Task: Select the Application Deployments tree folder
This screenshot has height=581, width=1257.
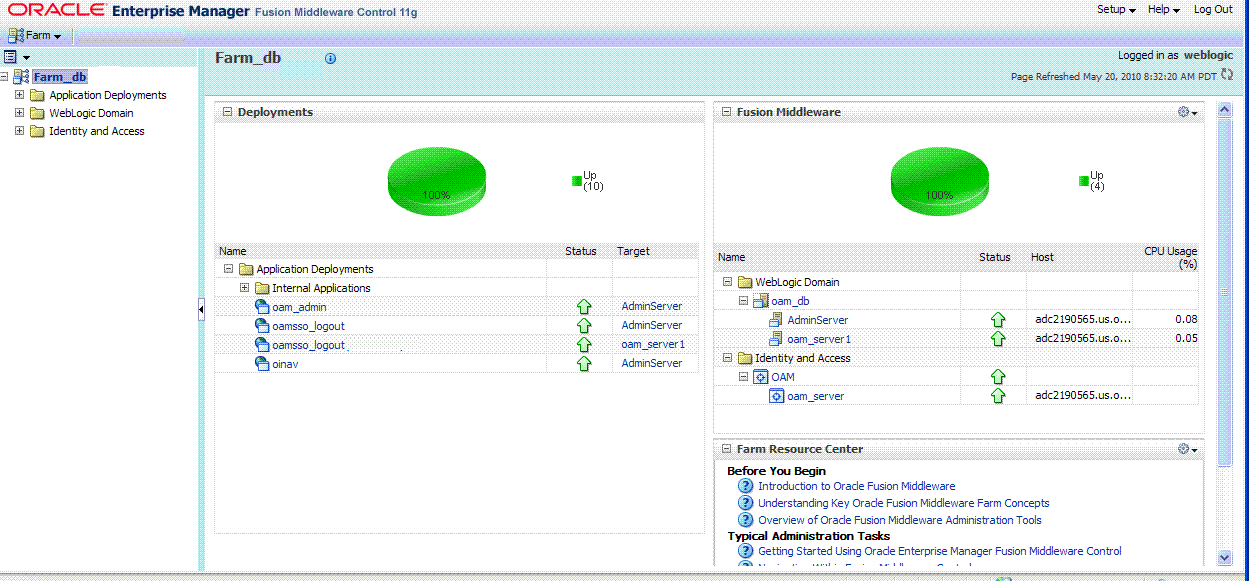Action: click(x=108, y=95)
